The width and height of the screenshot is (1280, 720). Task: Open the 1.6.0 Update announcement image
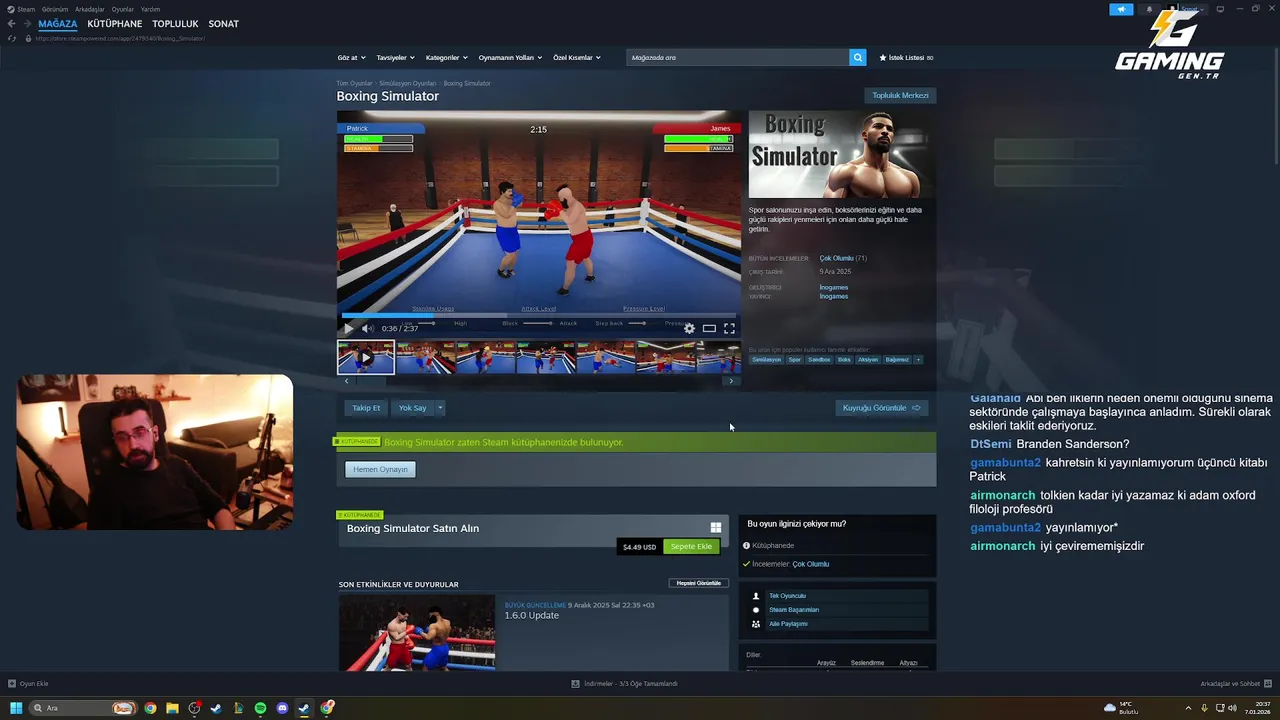417,633
